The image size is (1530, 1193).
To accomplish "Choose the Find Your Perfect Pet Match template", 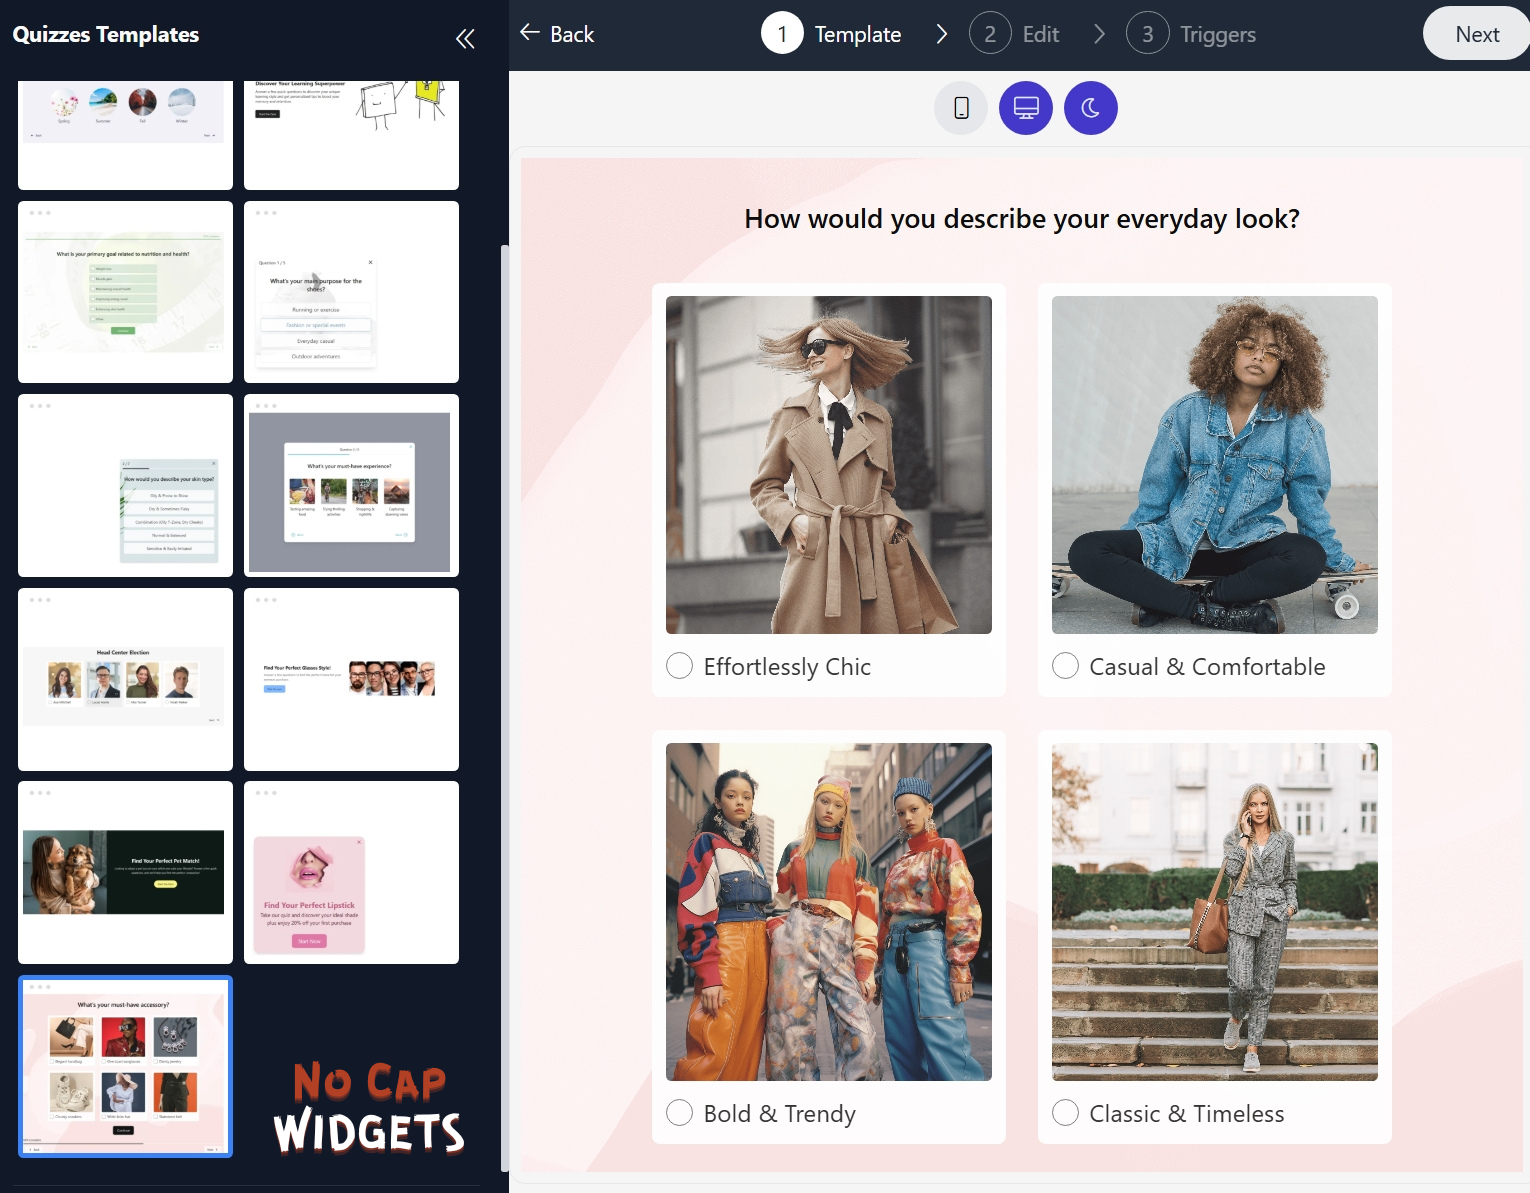I will 125,872.
